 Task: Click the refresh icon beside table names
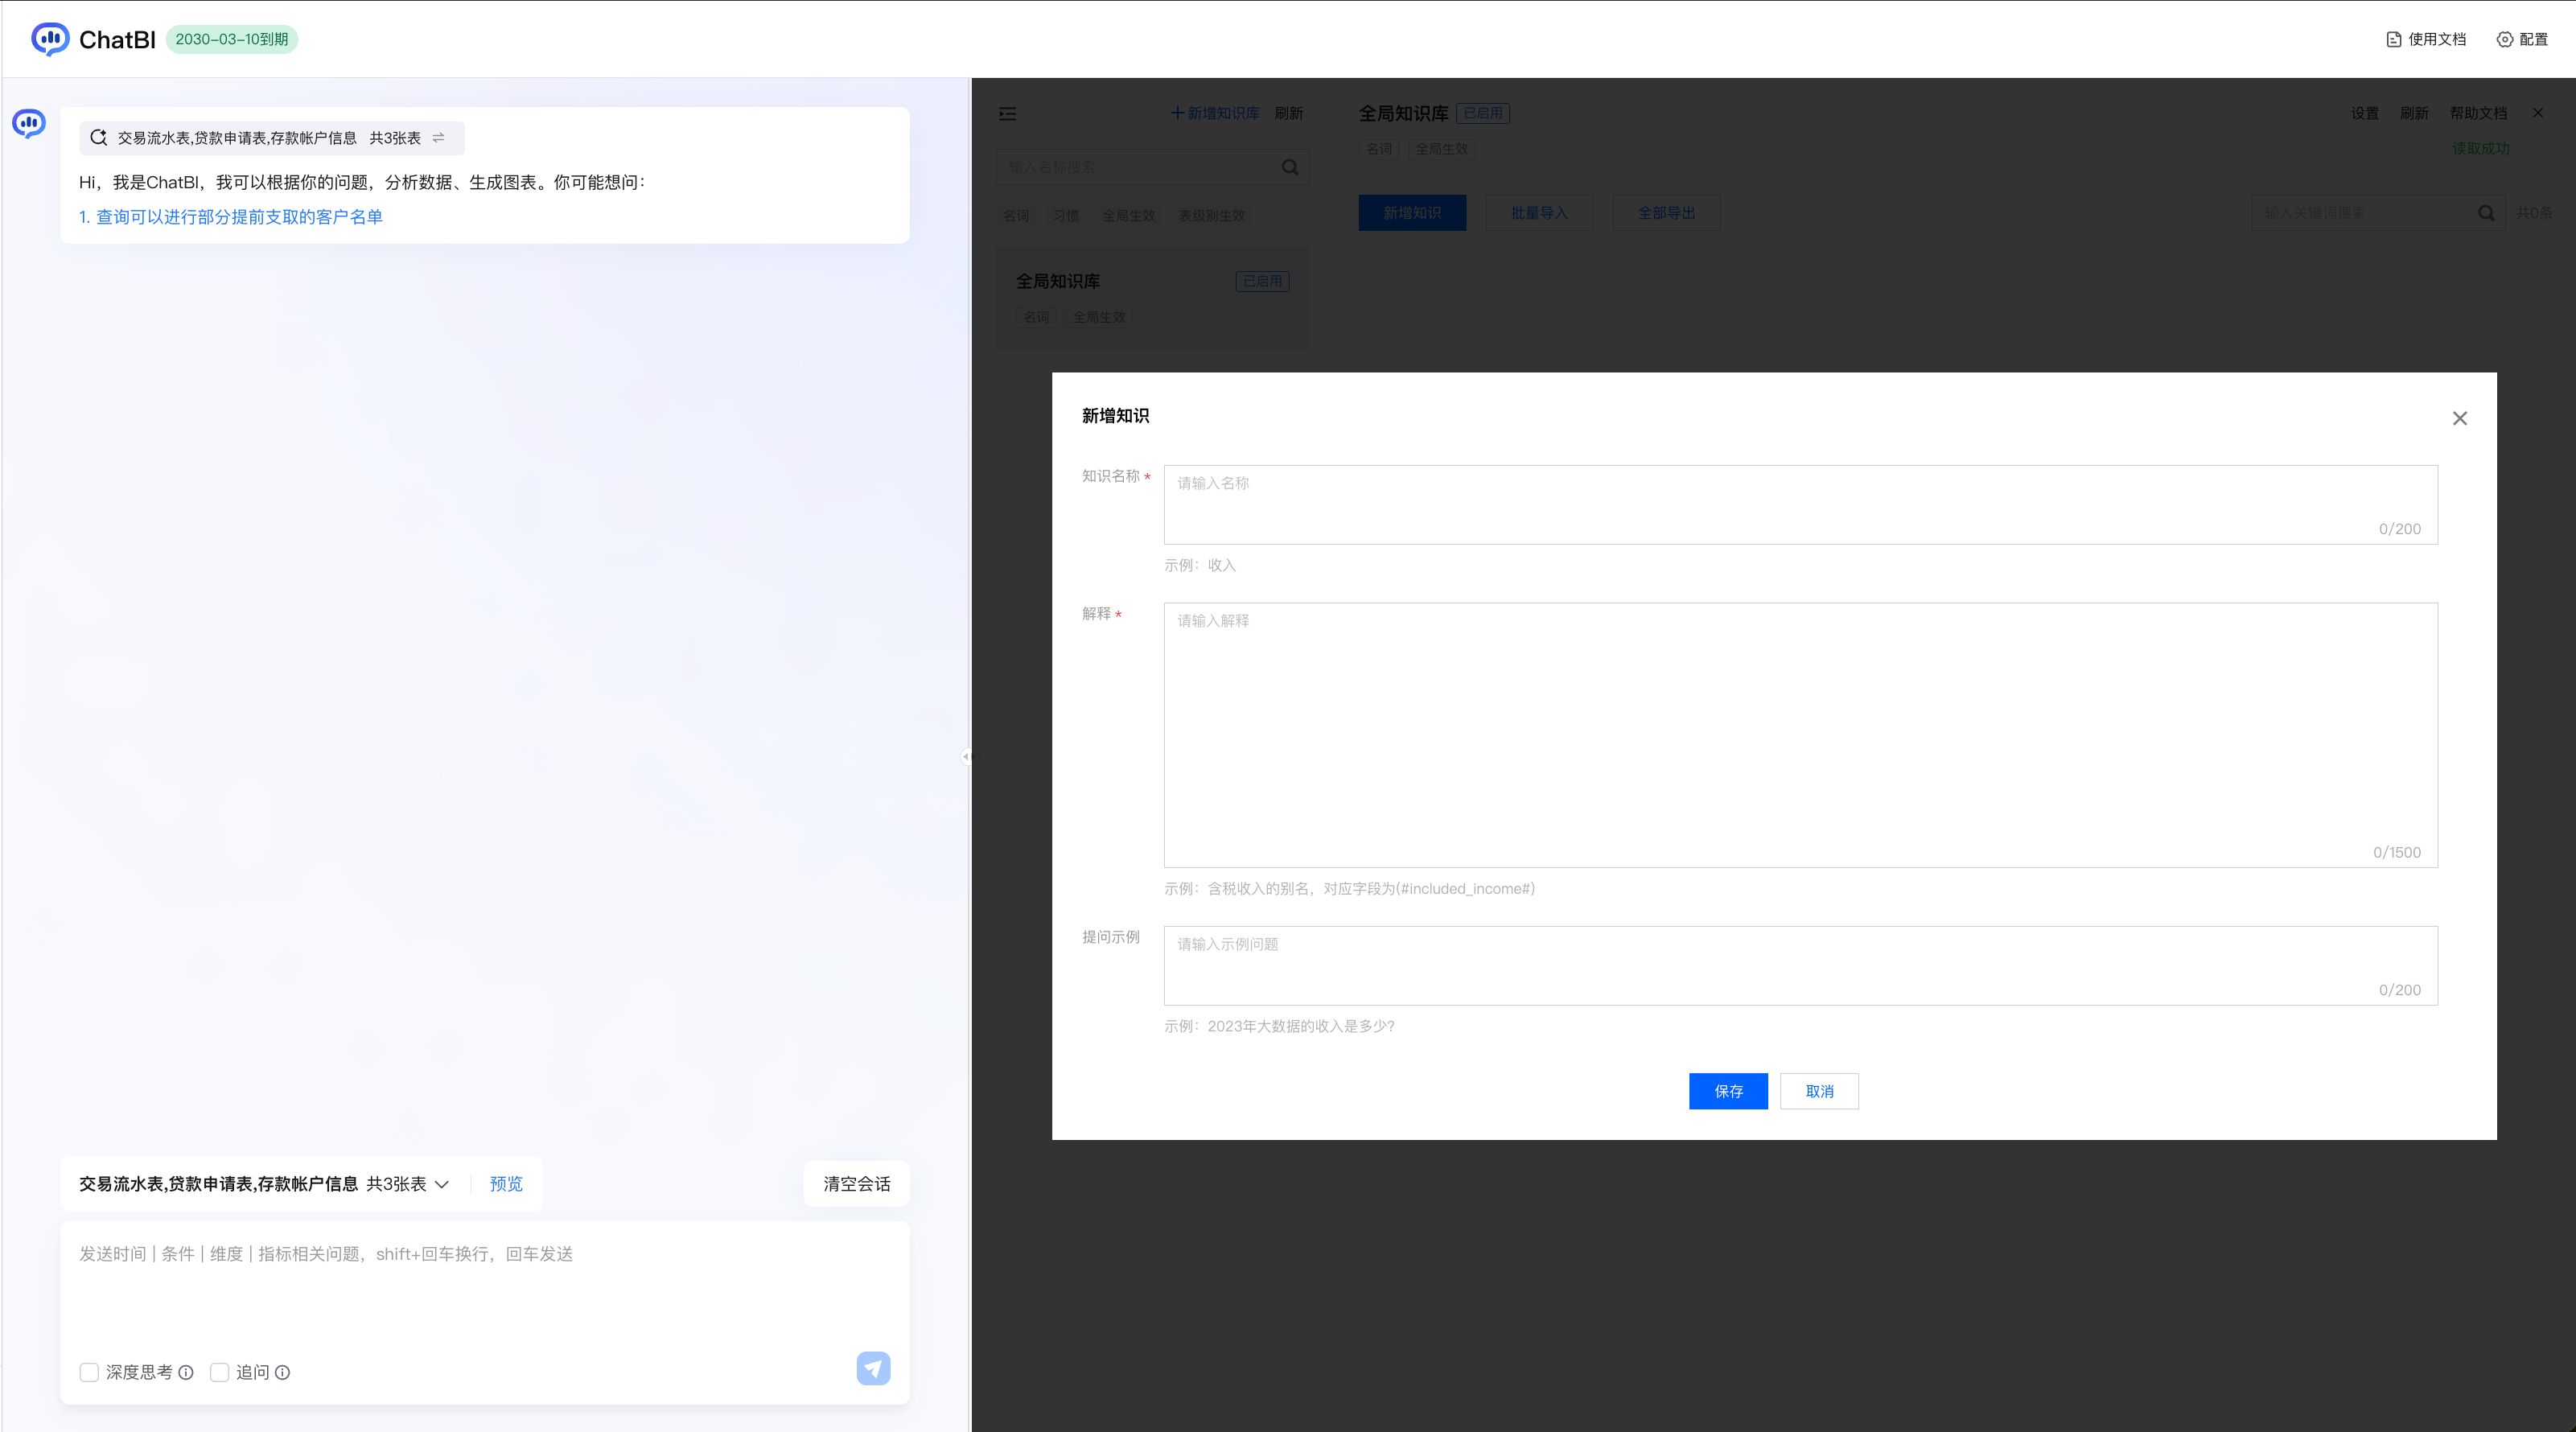click(x=98, y=138)
